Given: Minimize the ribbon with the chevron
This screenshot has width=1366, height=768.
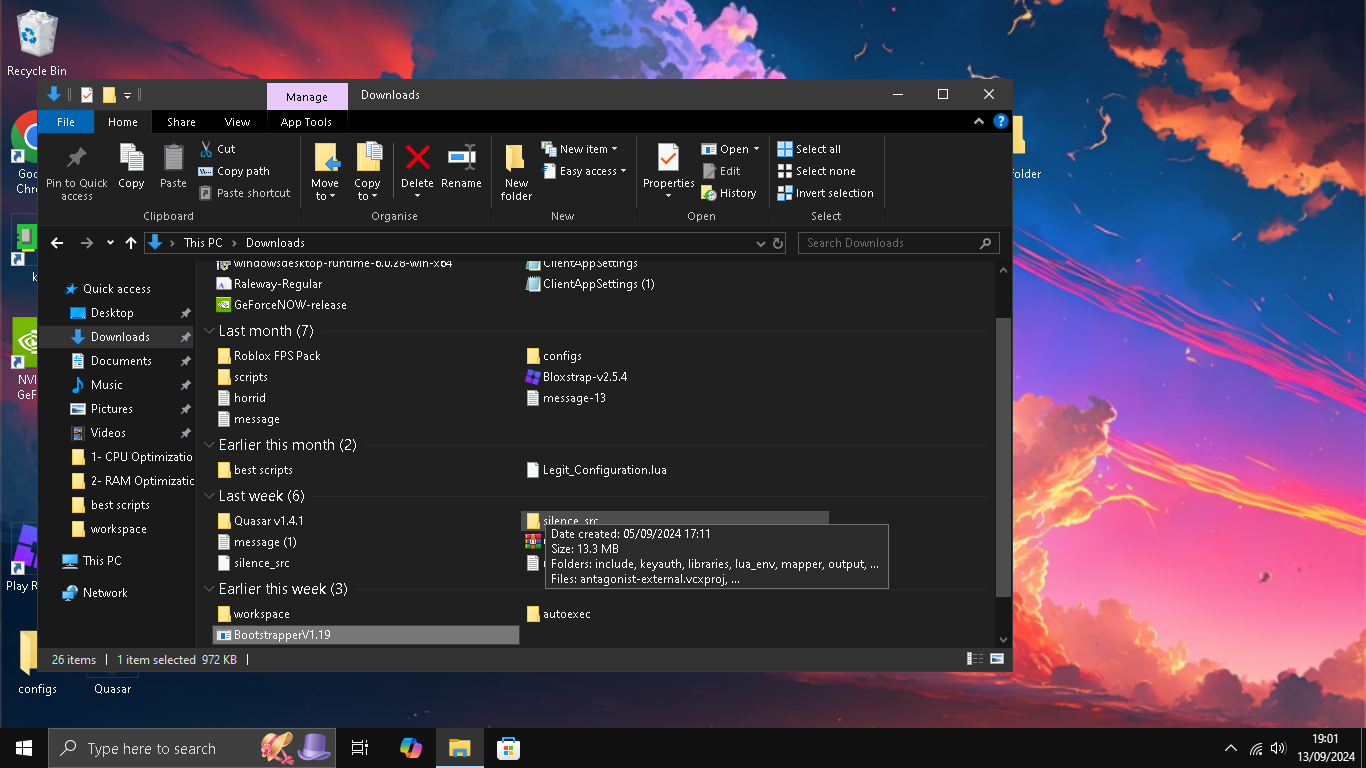Looking at the screenshot, I should coord(979,122).
